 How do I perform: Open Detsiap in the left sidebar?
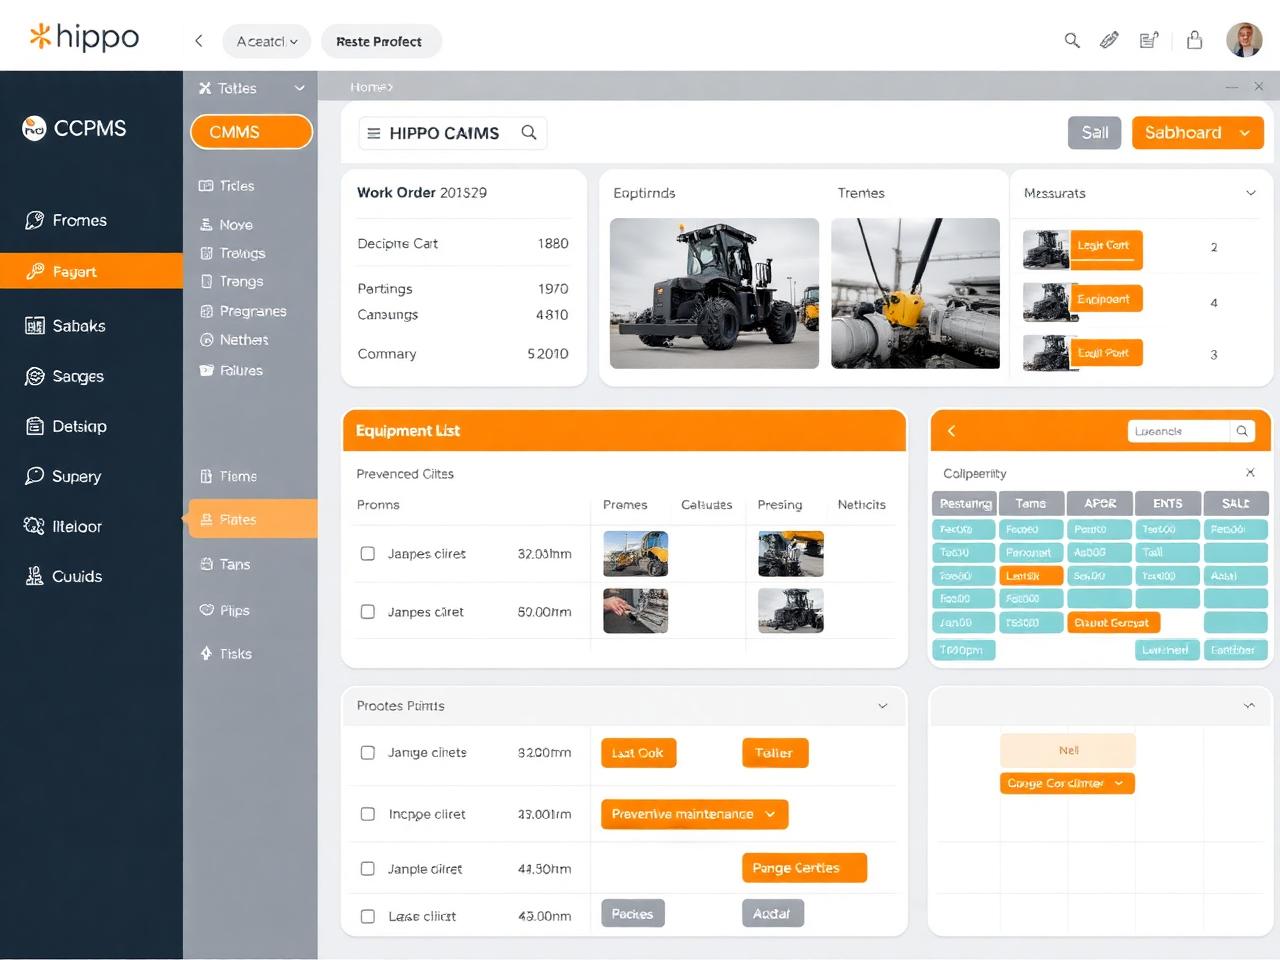[66, 426]
